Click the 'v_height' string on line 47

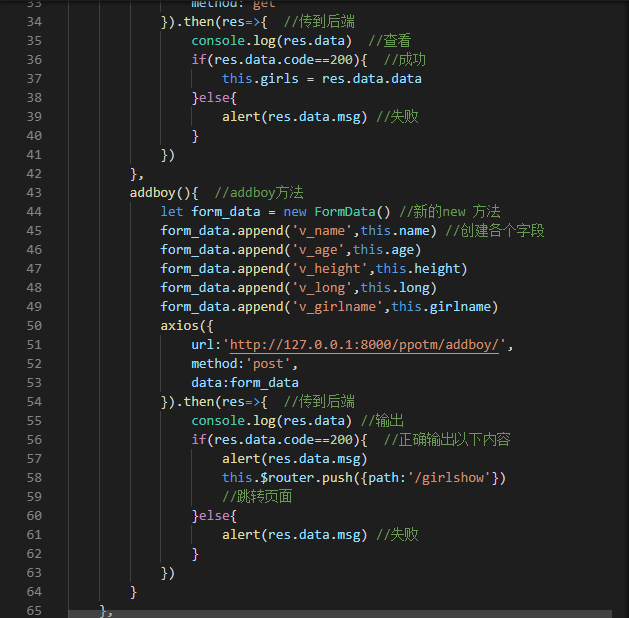click(330, 269)
